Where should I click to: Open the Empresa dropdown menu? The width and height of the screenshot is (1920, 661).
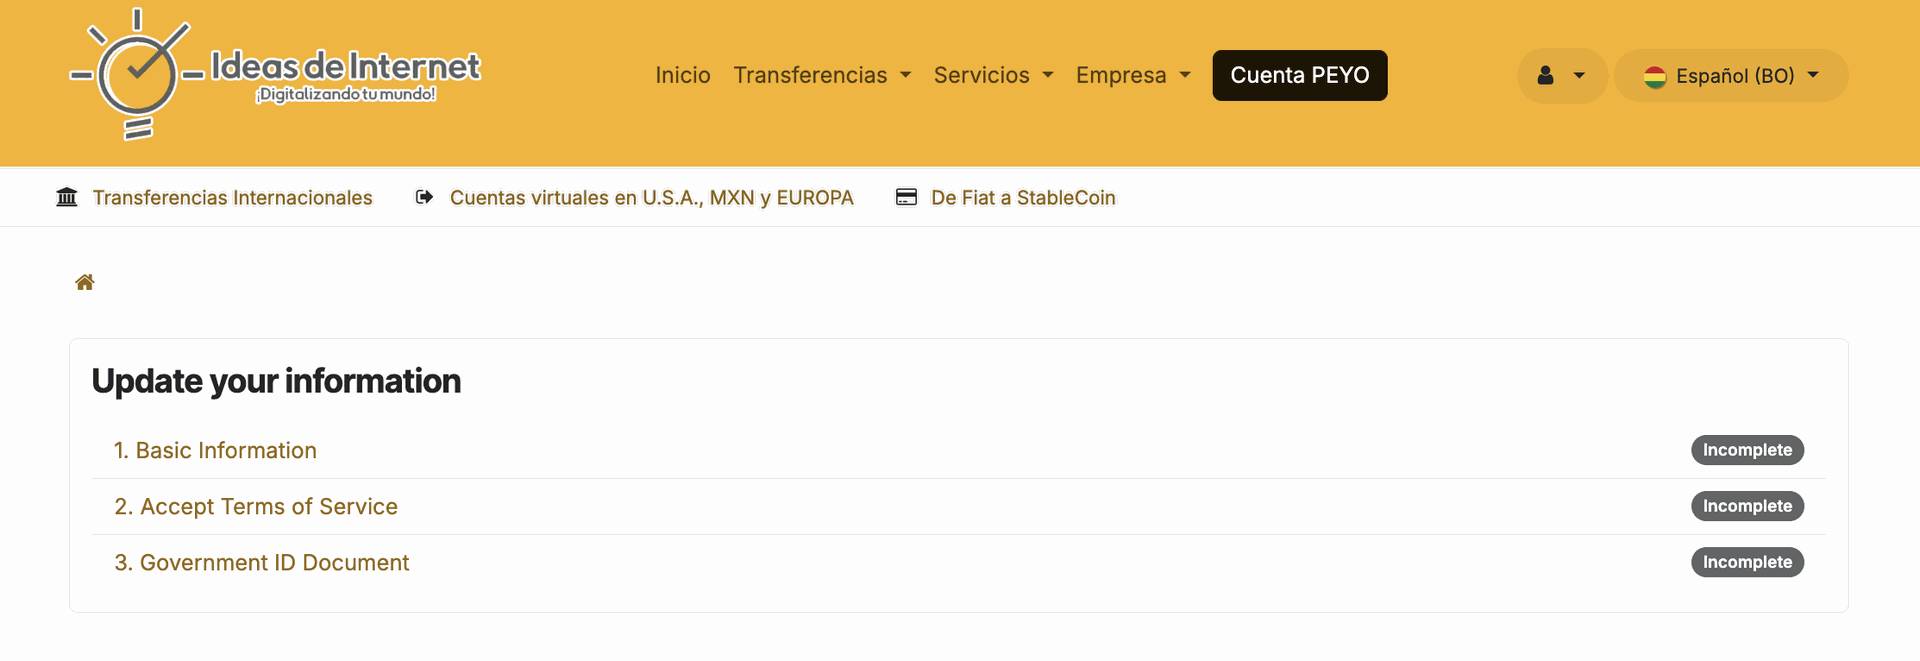click(1133, 76)
